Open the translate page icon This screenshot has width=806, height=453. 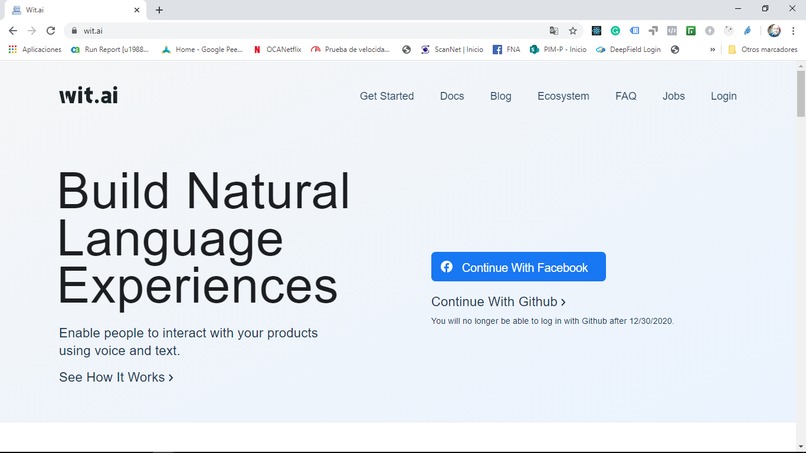[x=554, y=31]
